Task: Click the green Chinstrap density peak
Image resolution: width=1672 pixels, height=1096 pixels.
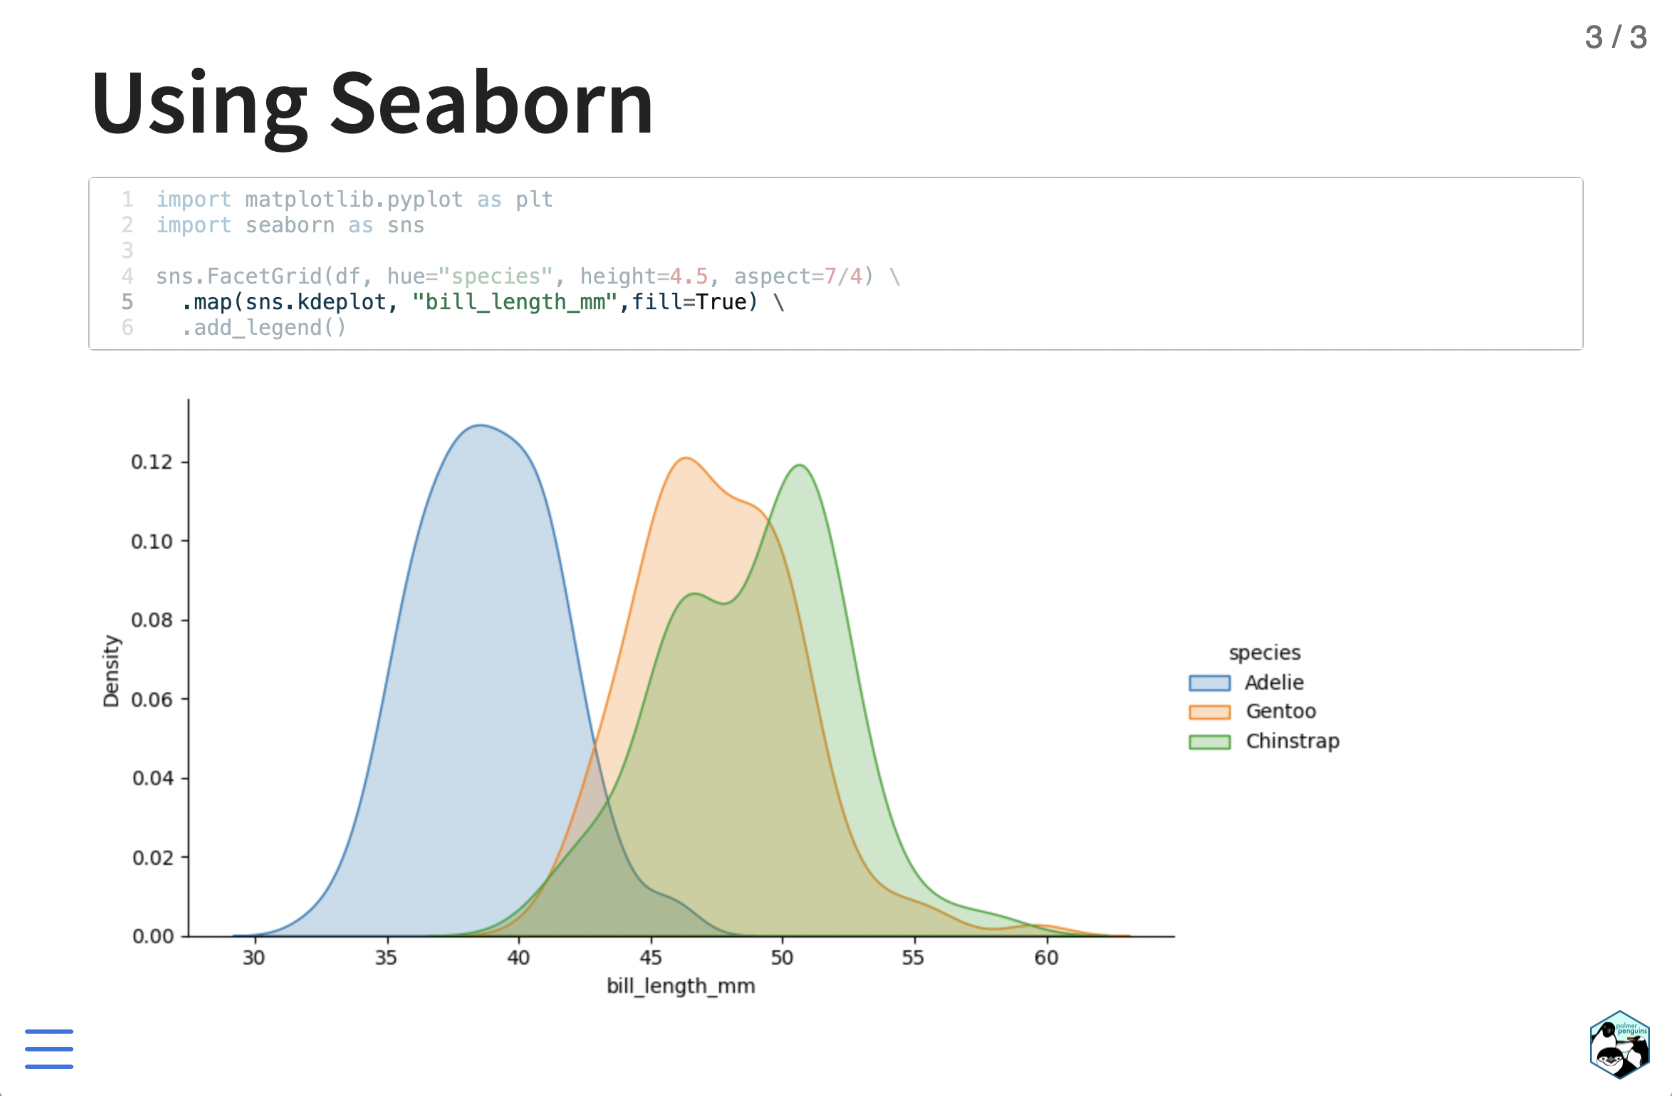Action: pos(799,466)
